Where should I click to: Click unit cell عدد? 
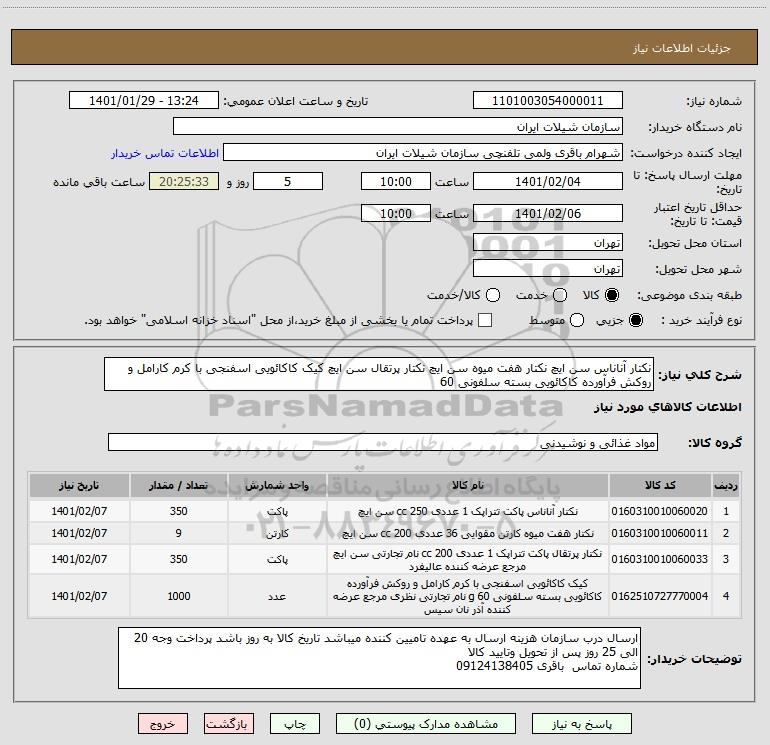pyautogui.click(x=277, y=596)
